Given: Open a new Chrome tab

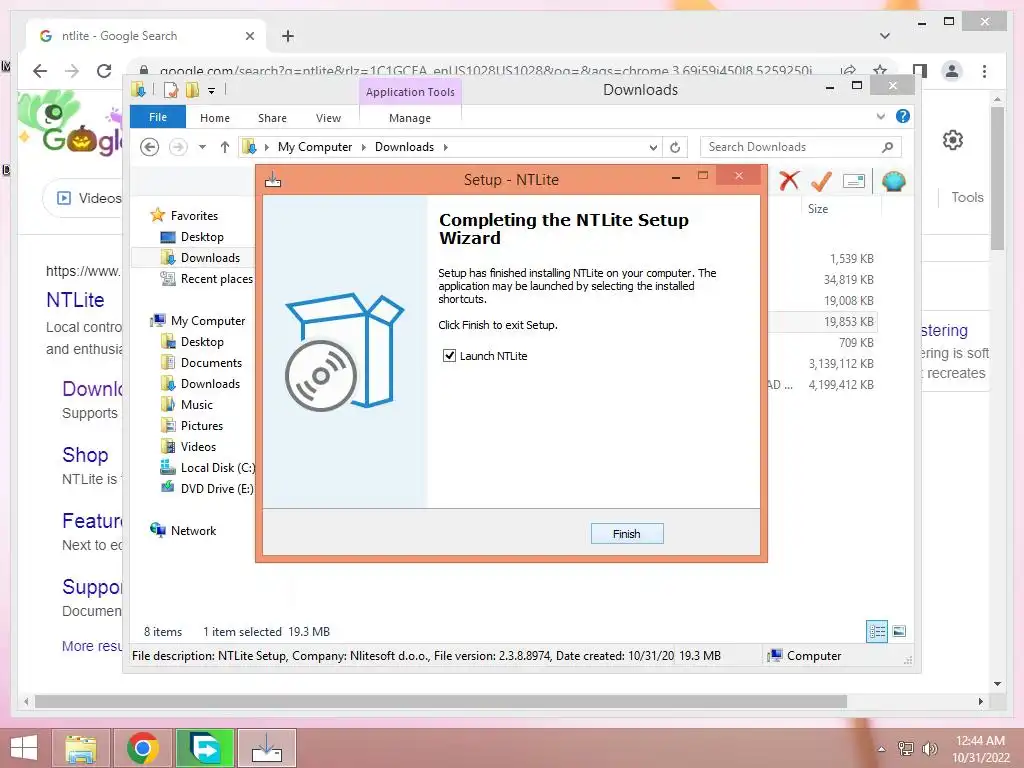Looking at the screenshot, I should (x=288, y=36).
